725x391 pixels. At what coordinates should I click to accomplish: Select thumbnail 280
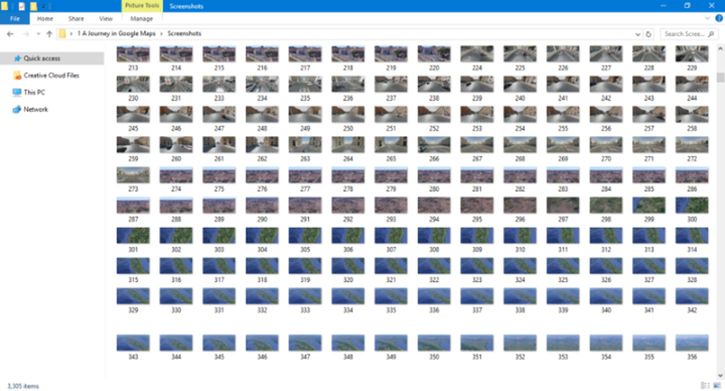[434, 175]
